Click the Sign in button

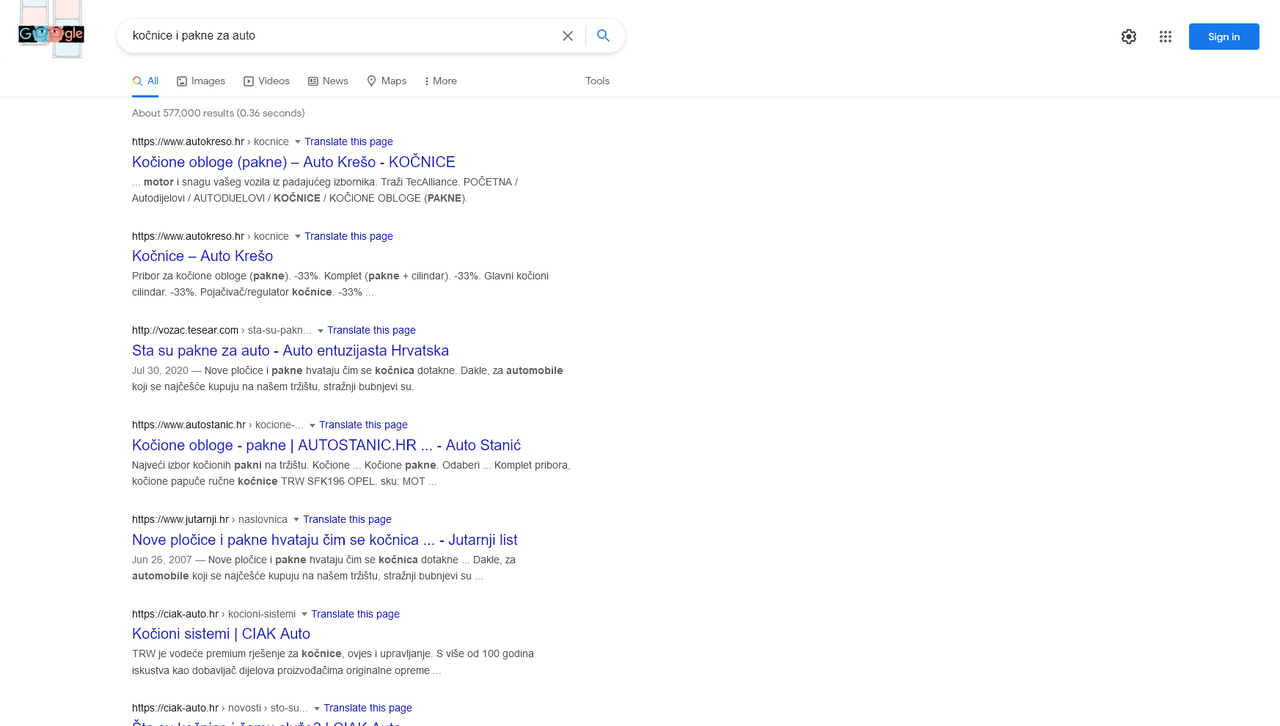[1223, 36]
